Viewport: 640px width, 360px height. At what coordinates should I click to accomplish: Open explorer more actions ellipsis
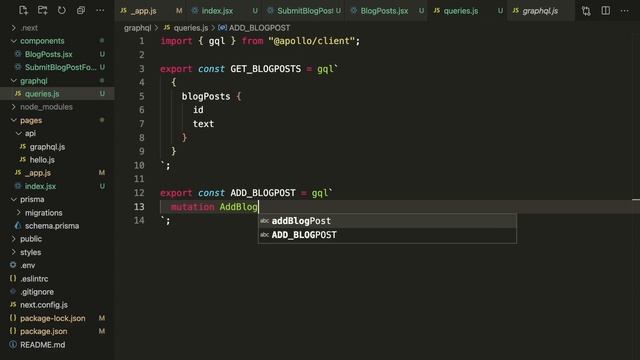click(x=100, y=10)
